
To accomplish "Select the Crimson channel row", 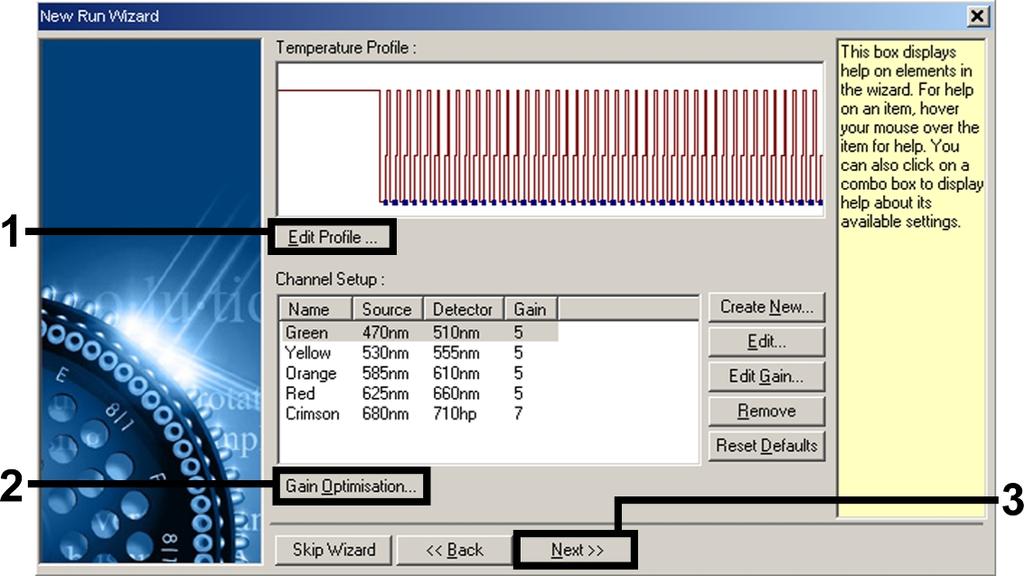I will pyautogui.click(x=419, y=413).
